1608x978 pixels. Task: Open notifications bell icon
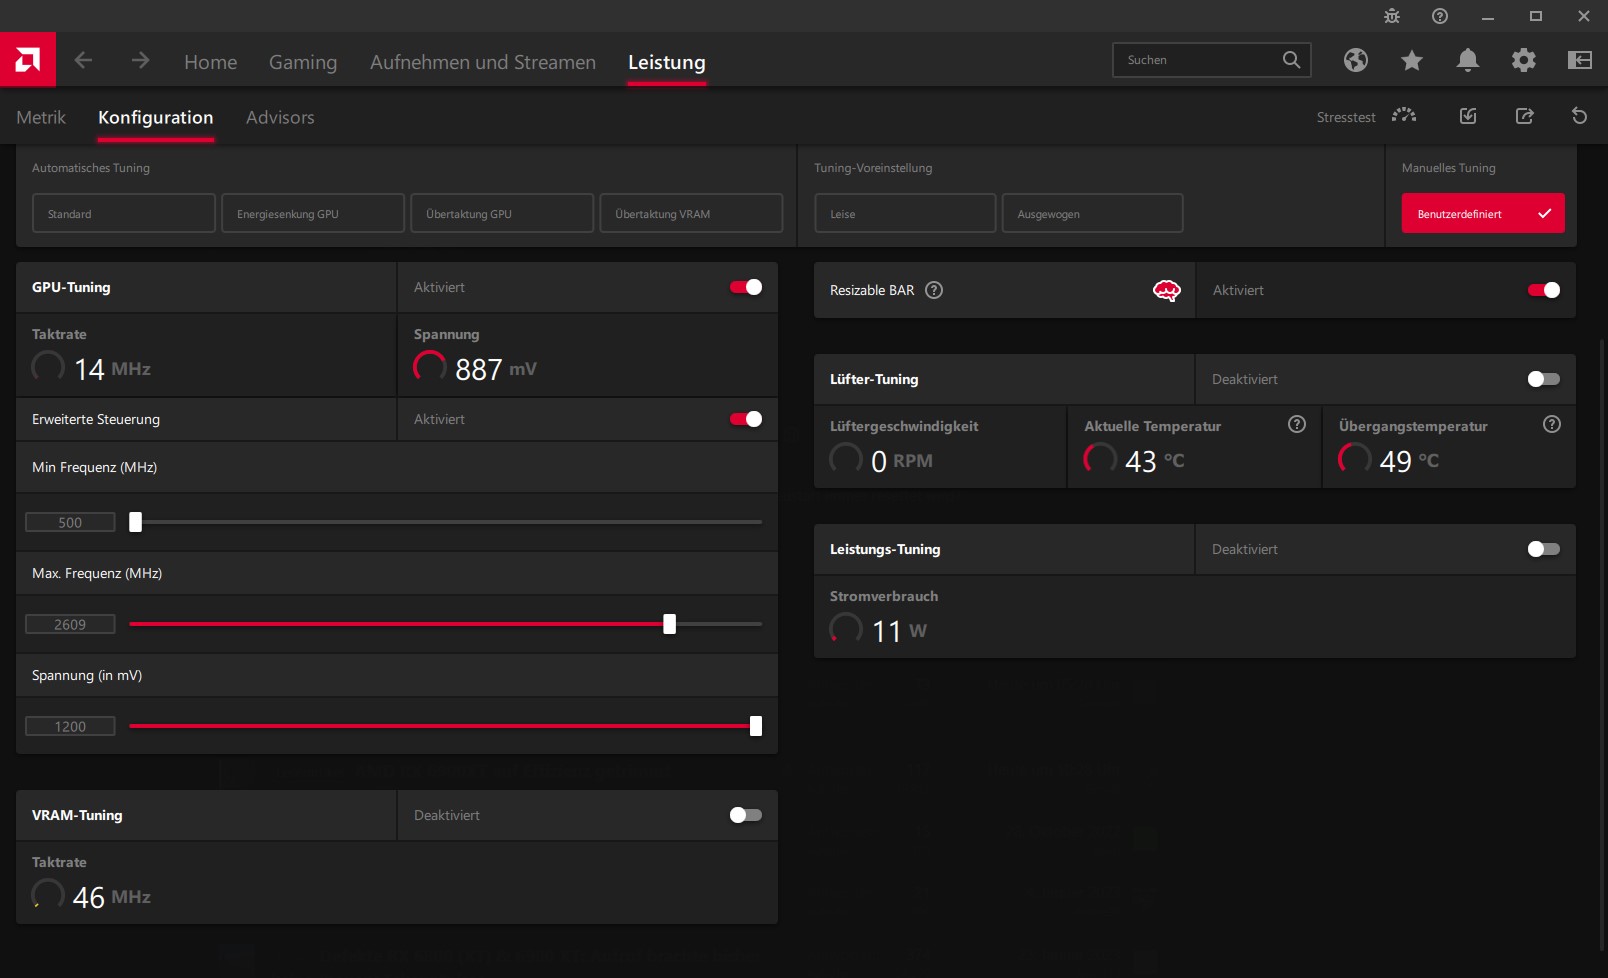tap(1468, 60)
